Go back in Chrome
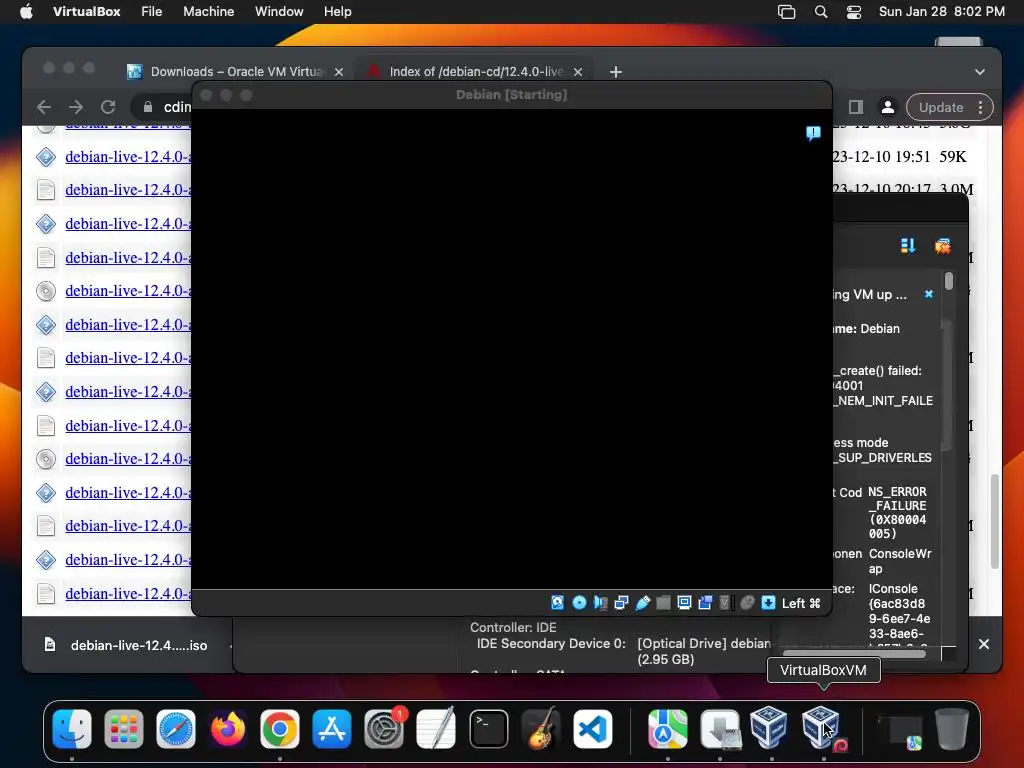Image resolution: width=1024 pixels, height=768 pixels. 44,107
